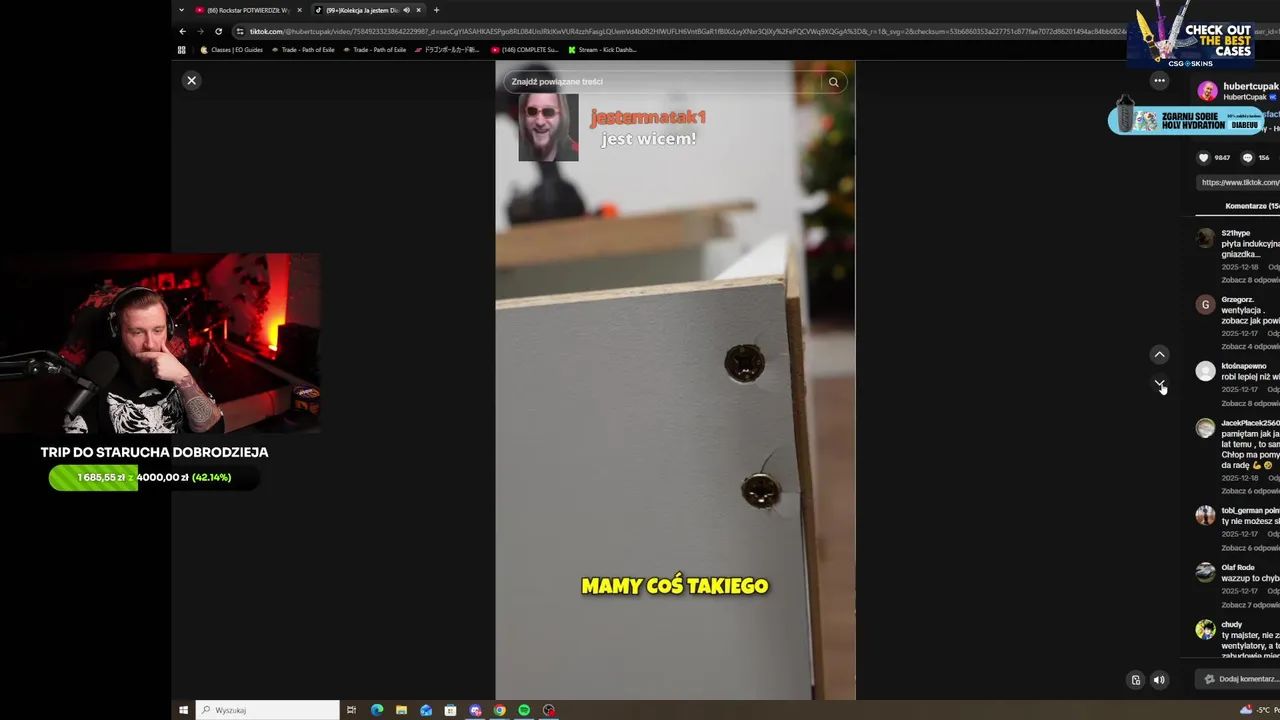Open Task View on the taskbar
Viewport: 1280px width, 720px height.
click(x=351, y=710)
